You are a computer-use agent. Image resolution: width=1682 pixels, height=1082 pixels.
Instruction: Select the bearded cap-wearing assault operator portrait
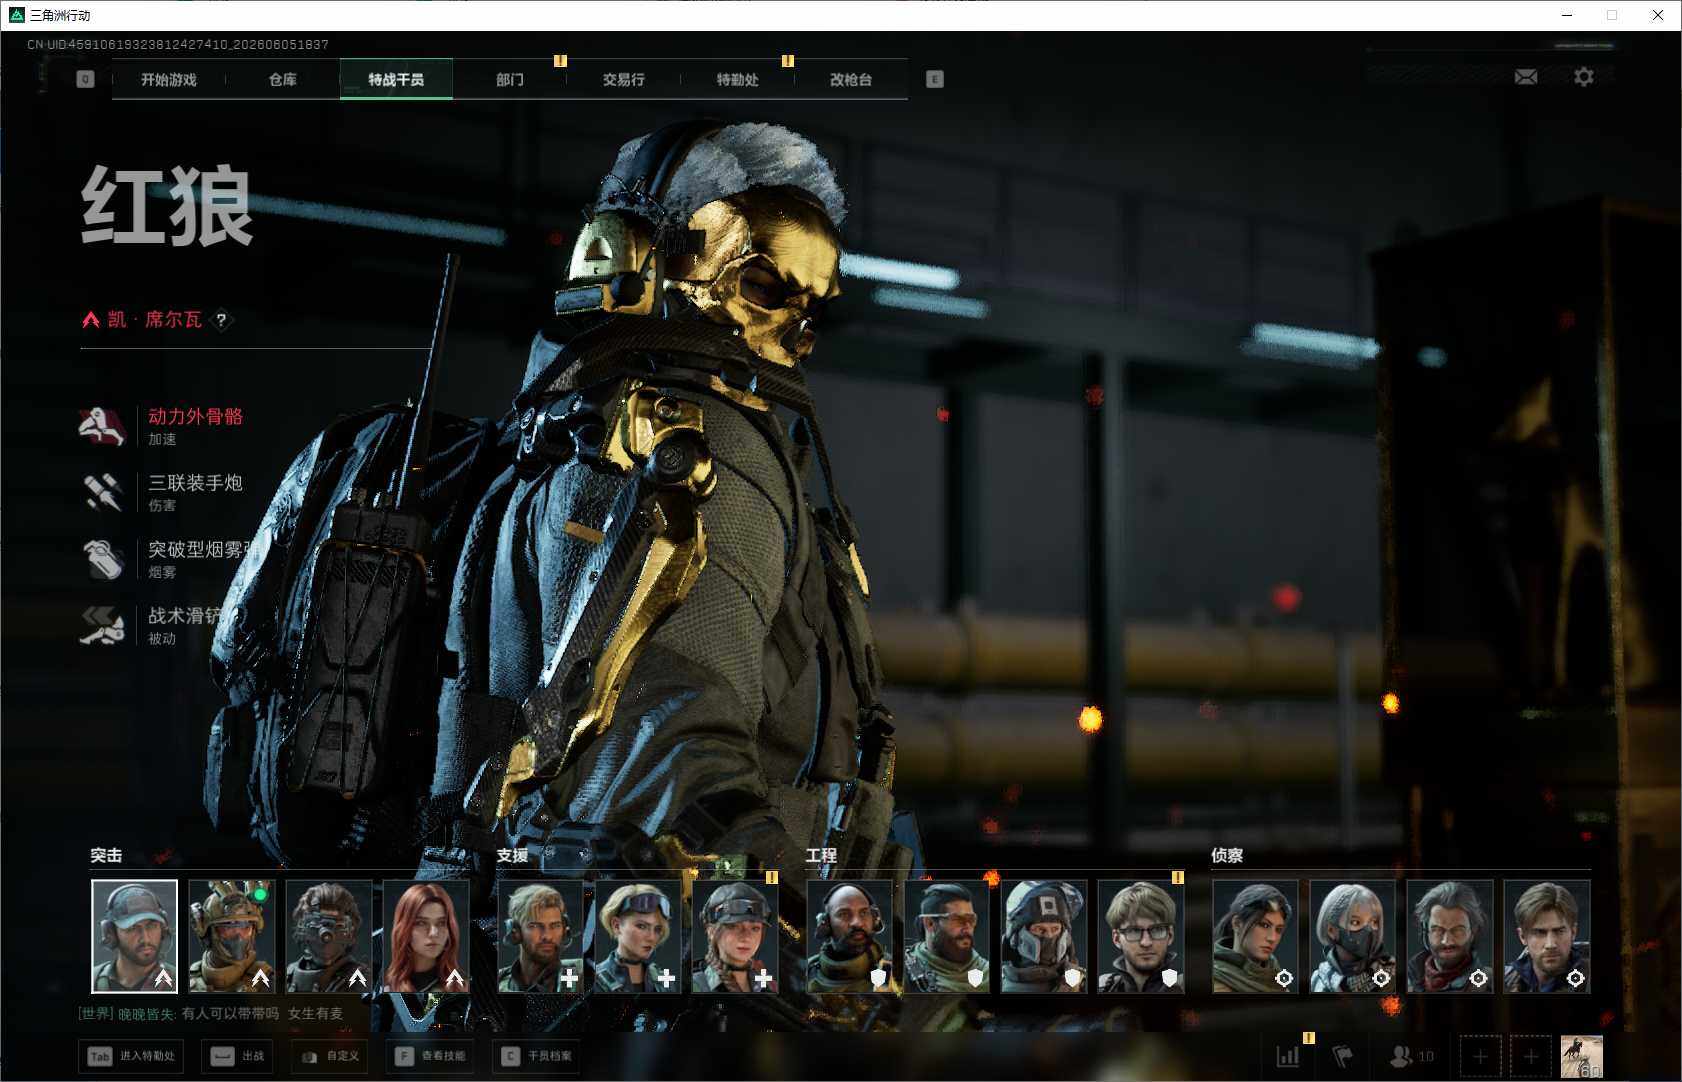click(x=134, y=936)
